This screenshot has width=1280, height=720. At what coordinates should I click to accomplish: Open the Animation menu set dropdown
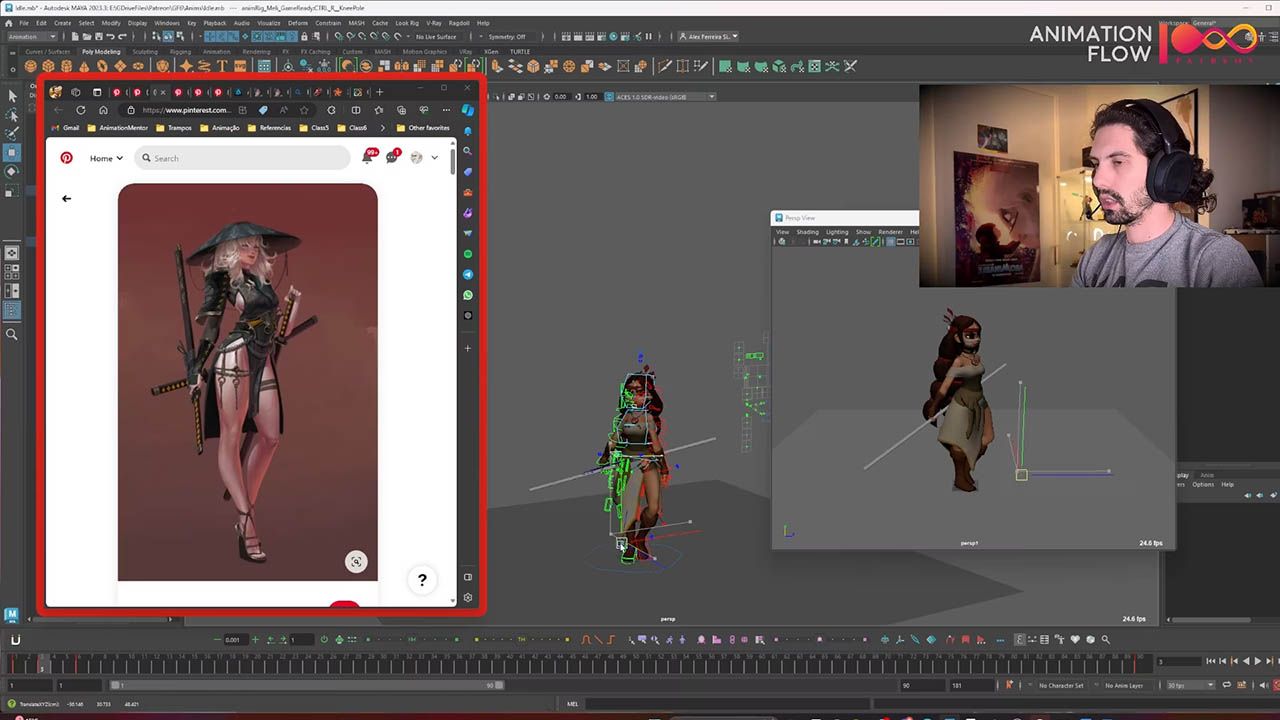(x=32, y=37)
